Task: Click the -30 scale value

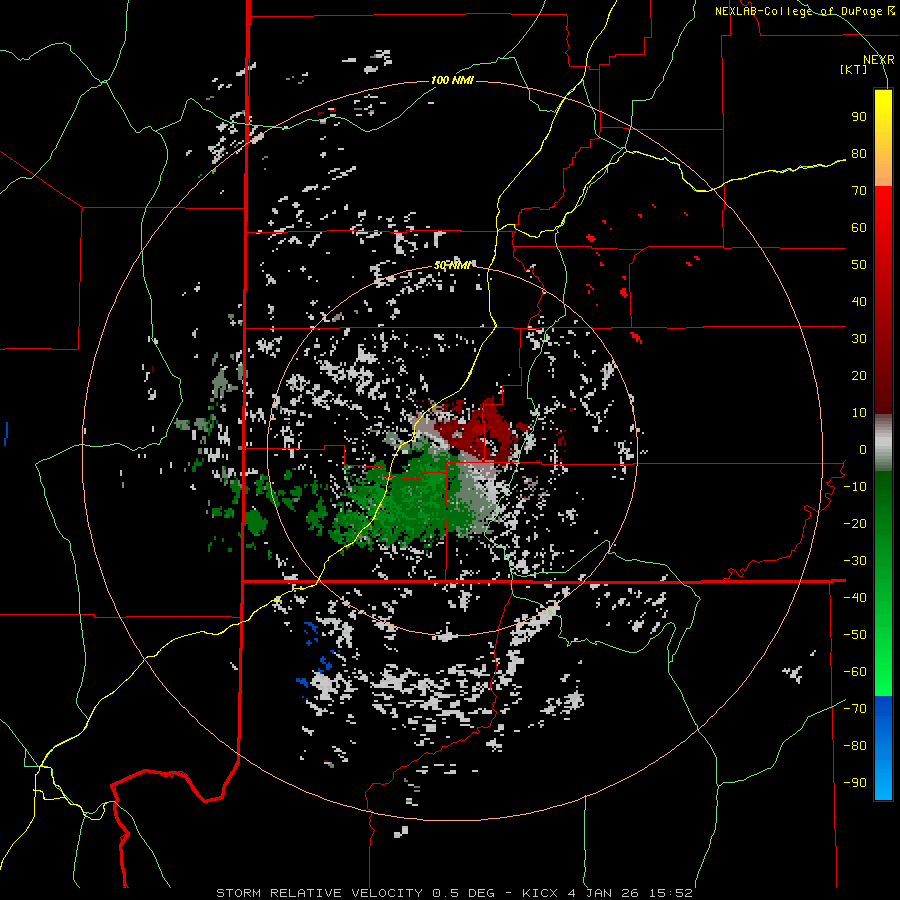Action: 855,561
